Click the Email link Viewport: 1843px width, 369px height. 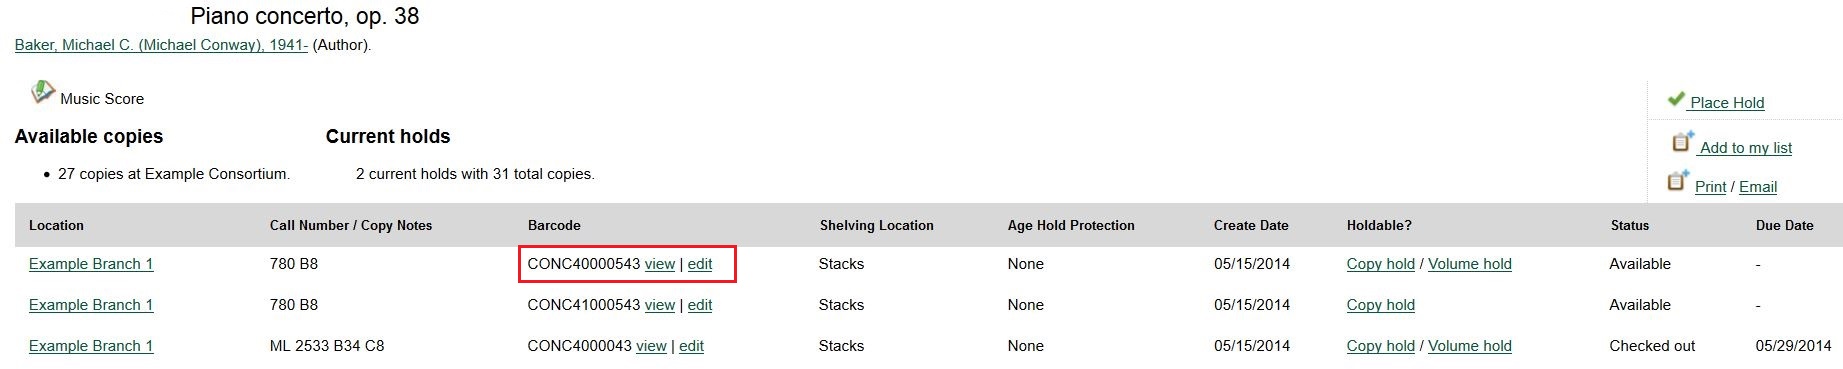pos(1758,187)
